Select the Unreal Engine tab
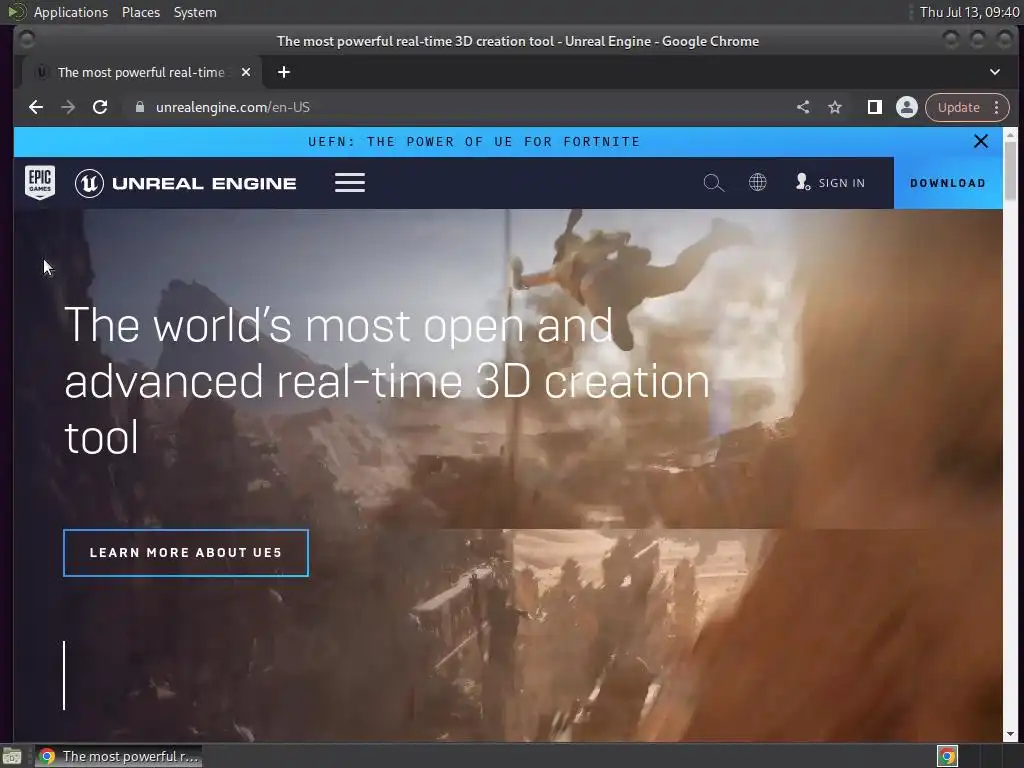Image resolution: width=1024 pixels, height=768 pixels. 141,72
